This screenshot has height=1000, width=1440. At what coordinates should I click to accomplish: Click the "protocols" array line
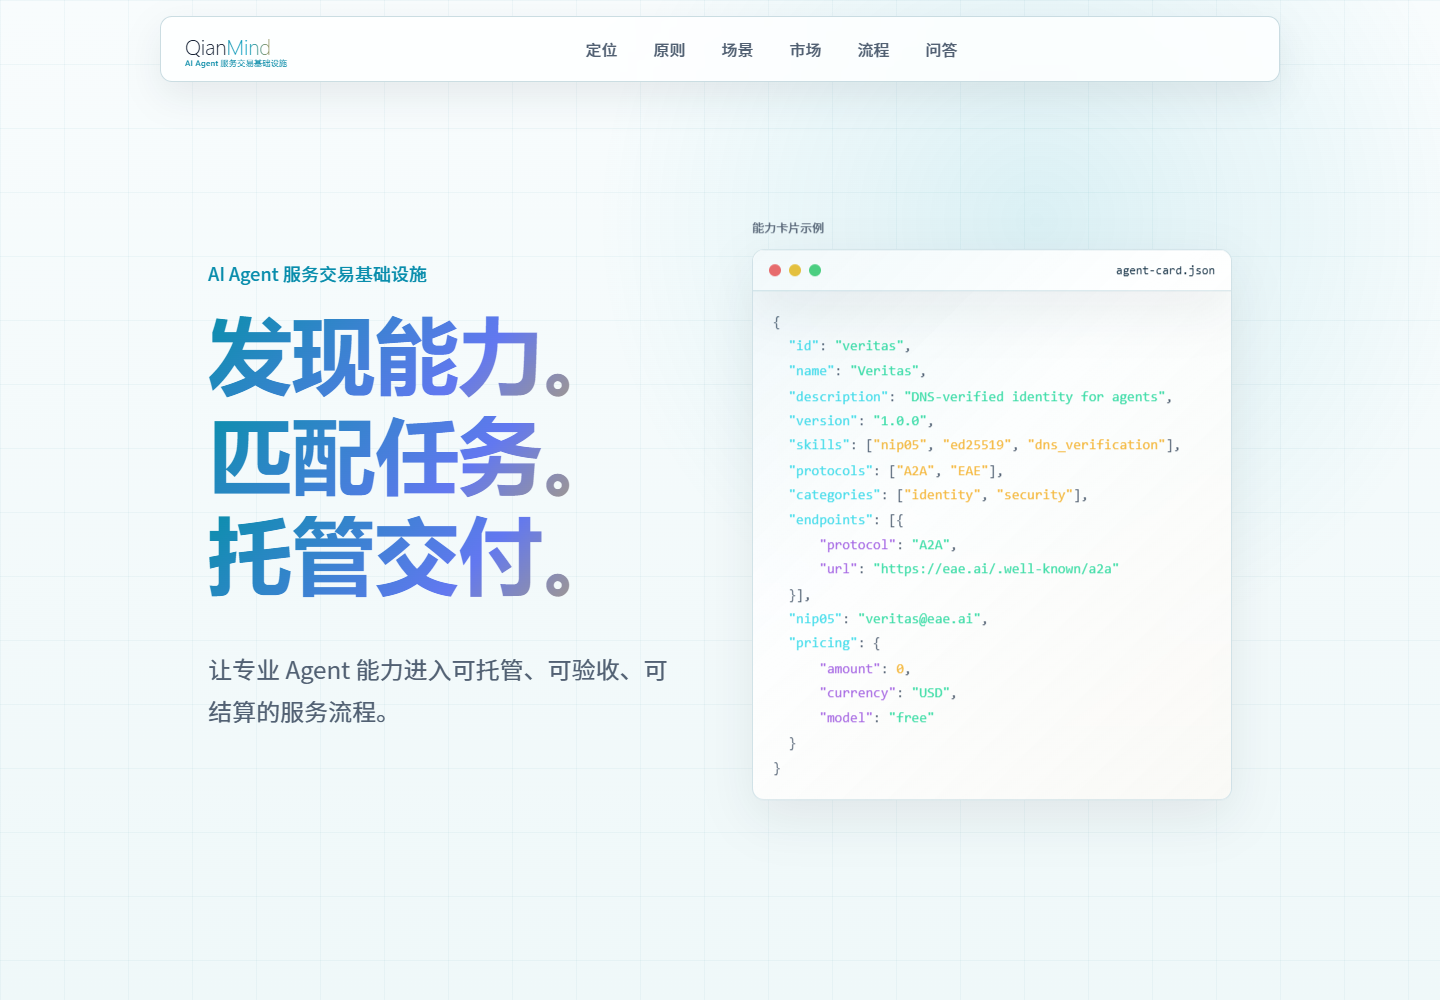pos(896,471)
